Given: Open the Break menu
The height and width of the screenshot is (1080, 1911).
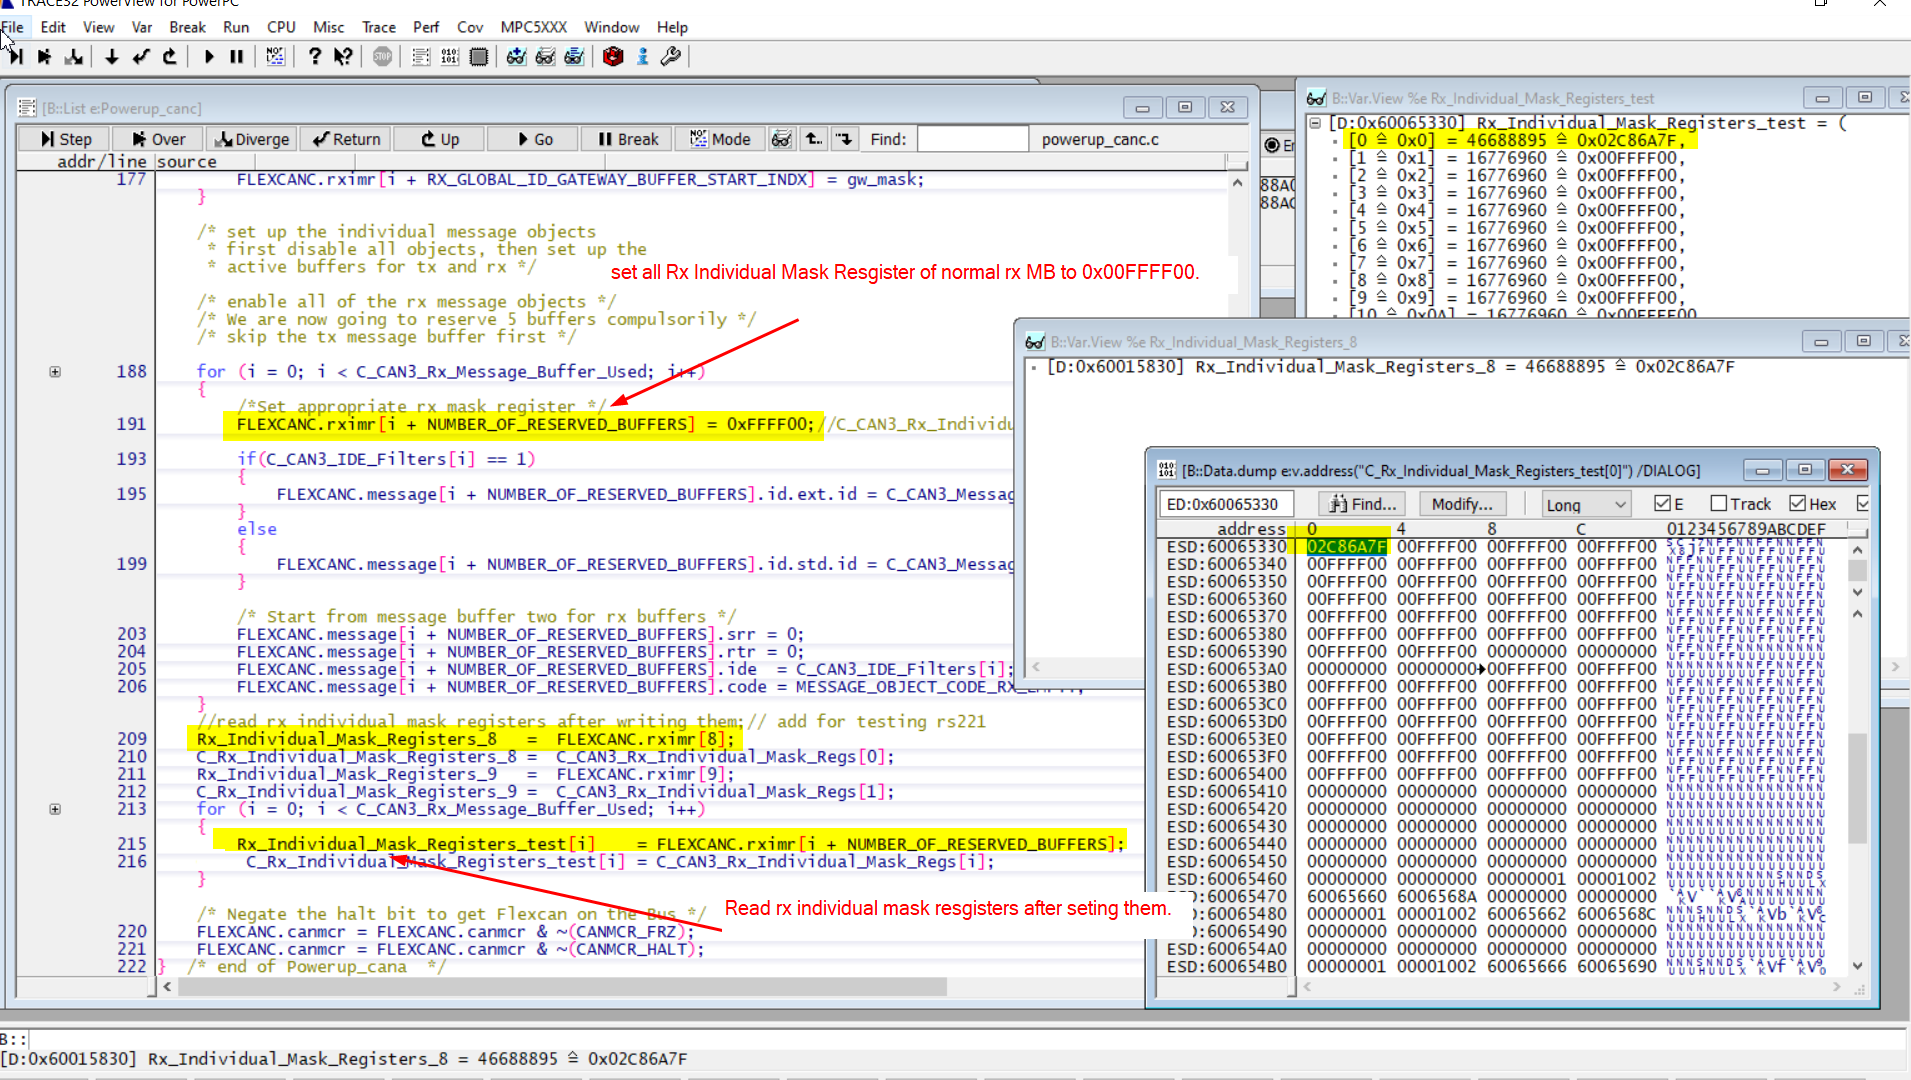Looking at the screenshot, I should pos(187,27).
